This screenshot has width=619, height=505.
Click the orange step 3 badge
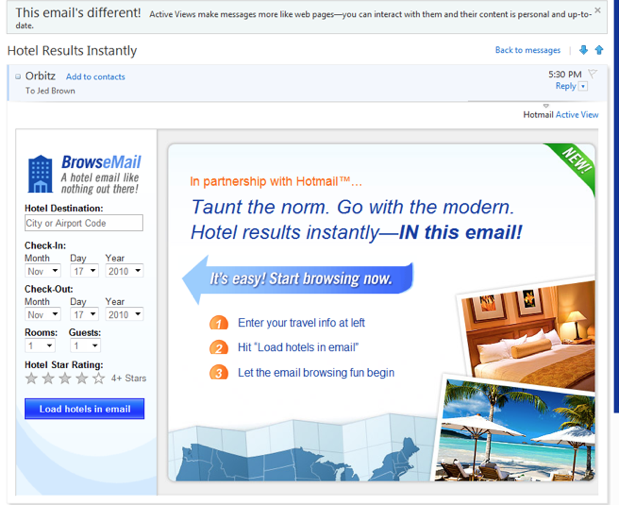click(219, 372)
